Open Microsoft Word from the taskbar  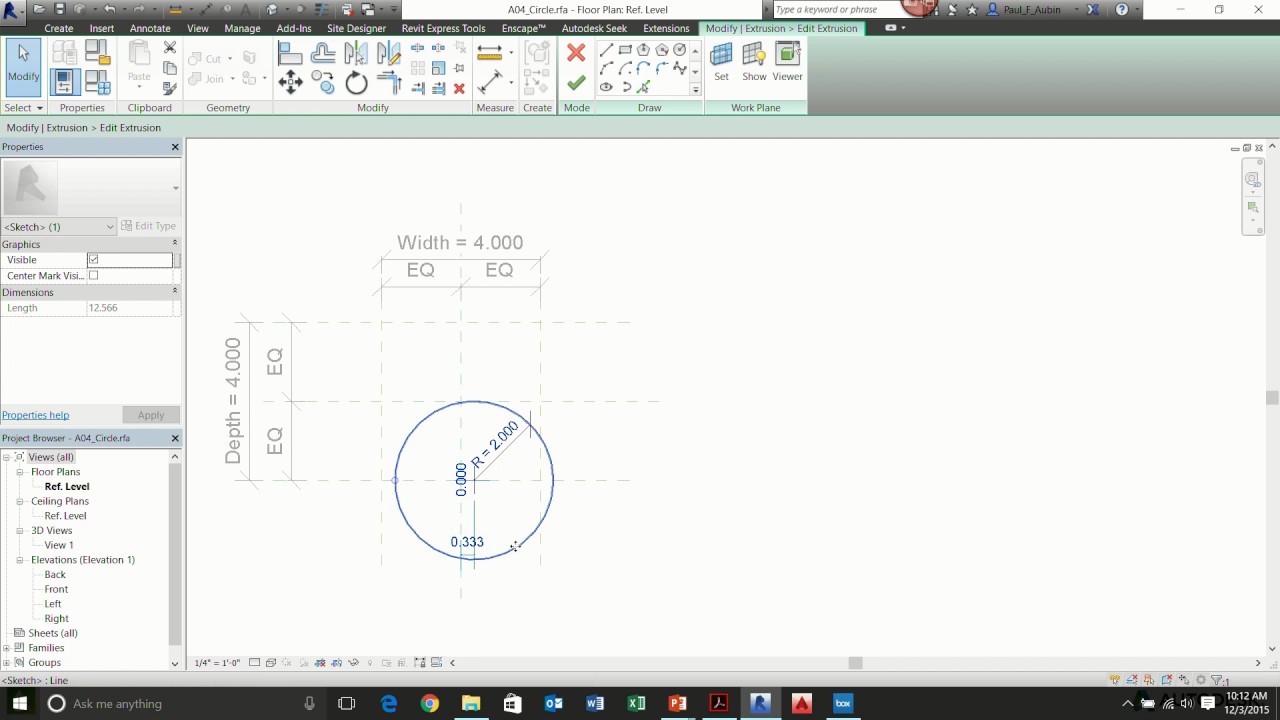point(595,703)
